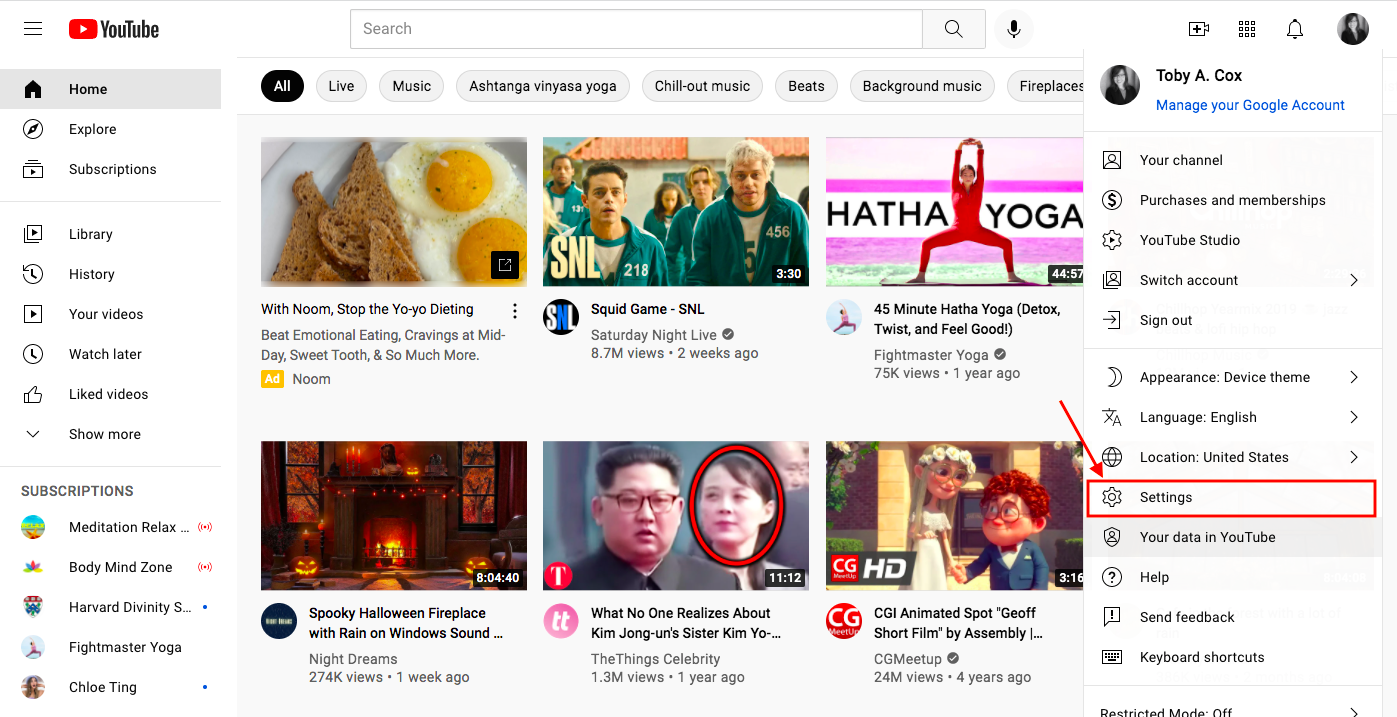This screenshot has height=717, width=1397.
Task: Open the notifications bell
Action: click(x=1295, y=29)
